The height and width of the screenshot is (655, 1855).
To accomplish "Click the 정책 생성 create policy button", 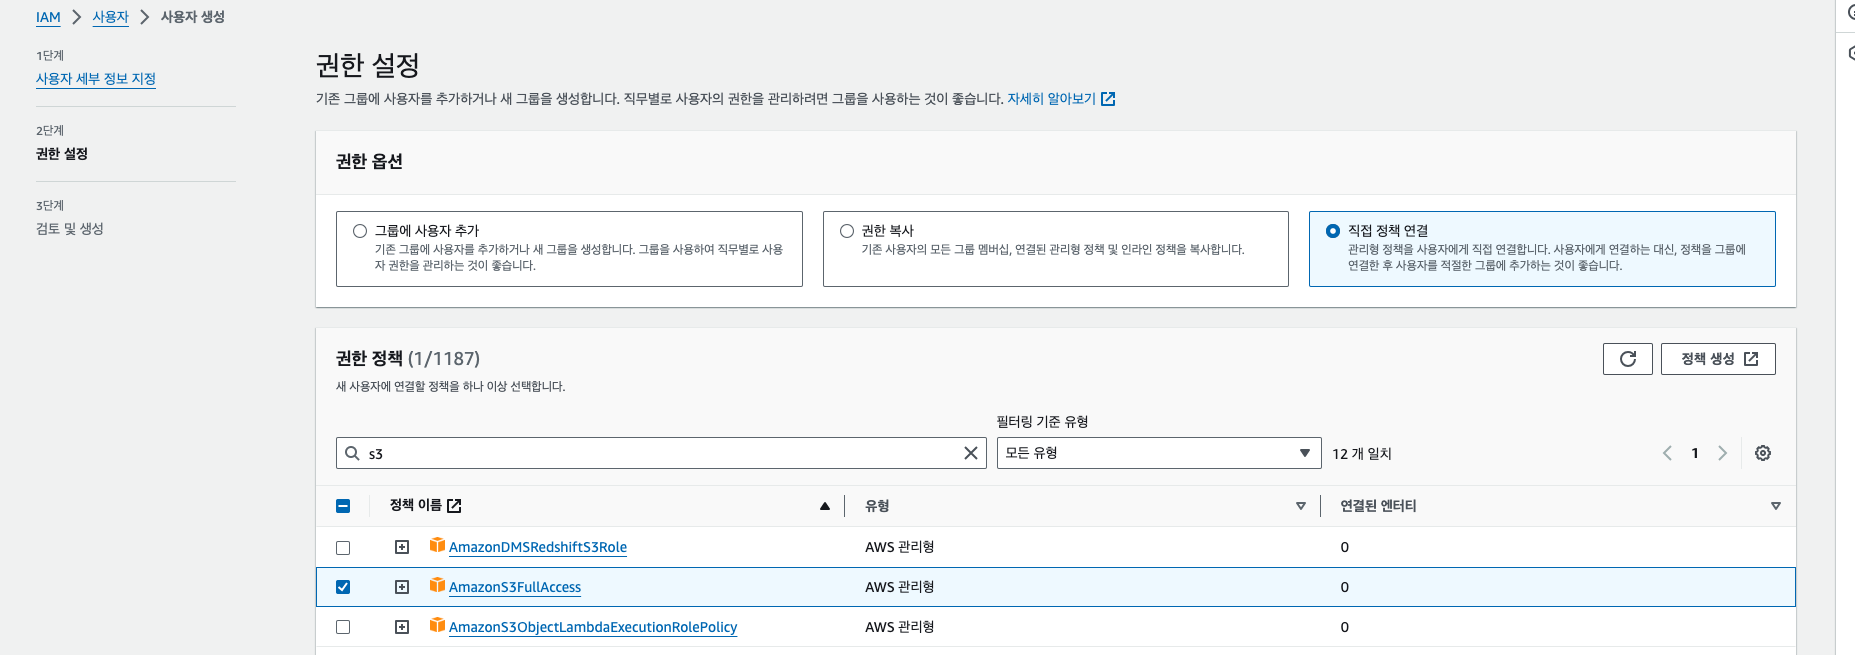I will [1718, 359].
